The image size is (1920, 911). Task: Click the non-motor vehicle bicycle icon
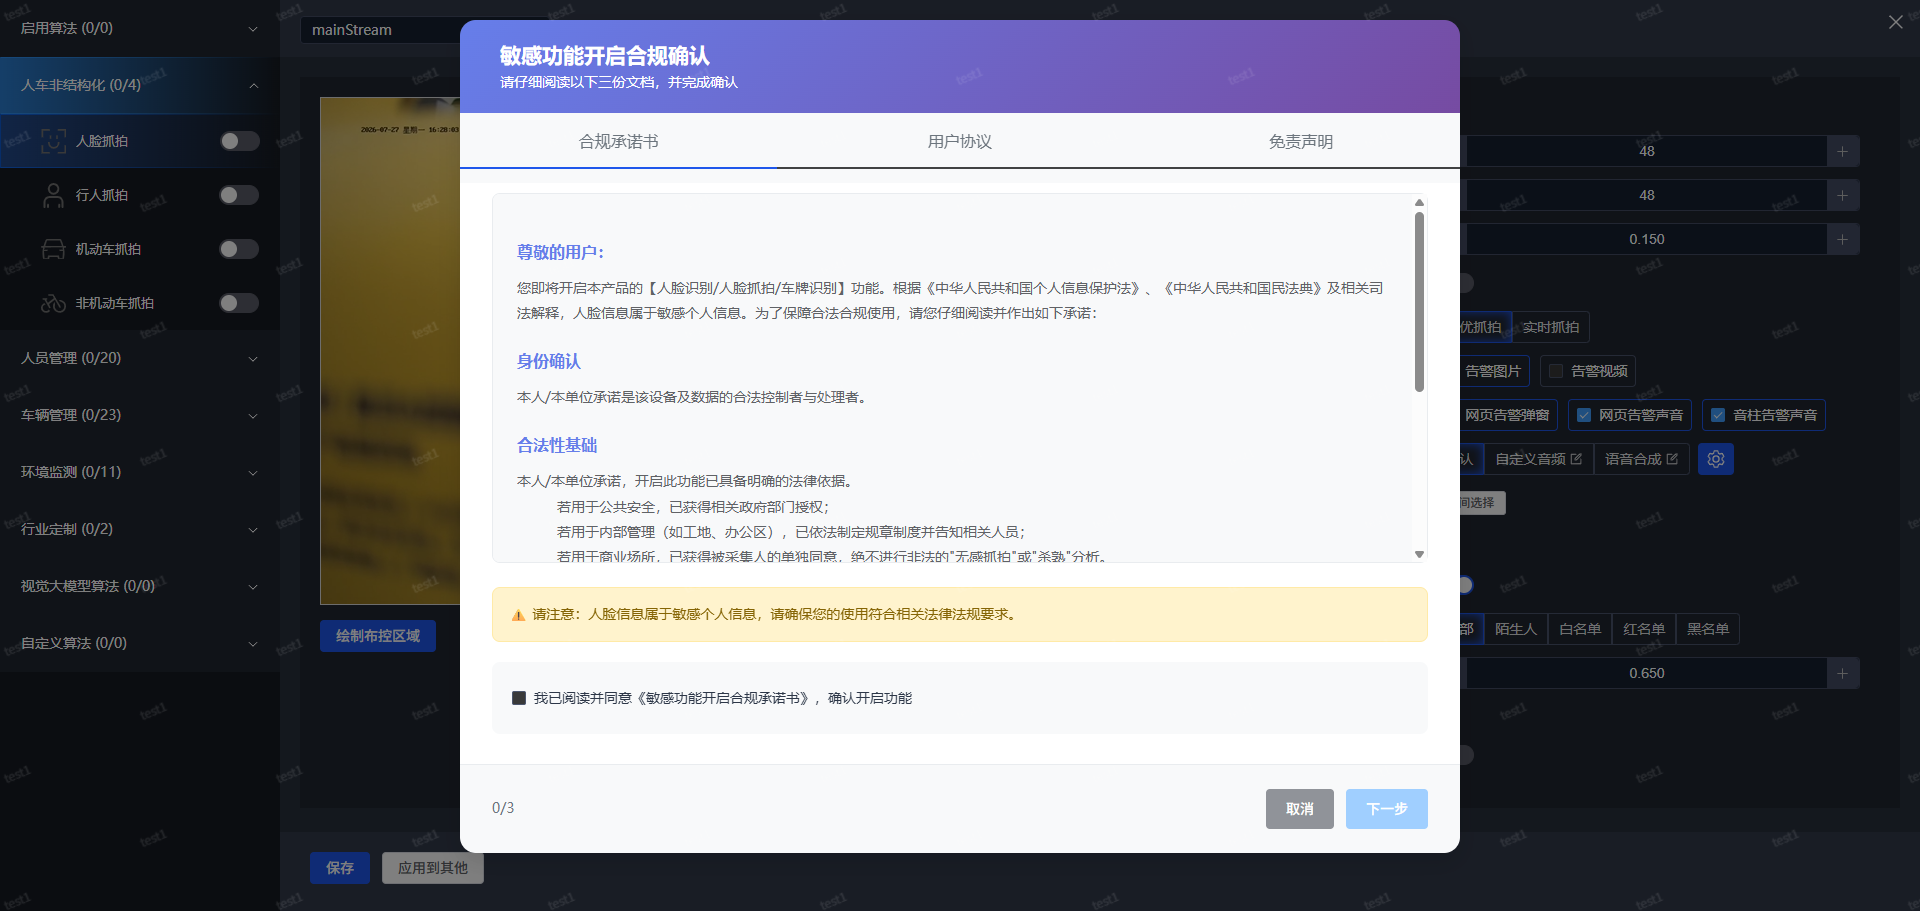pyautogui.click(x=53, y=303)
